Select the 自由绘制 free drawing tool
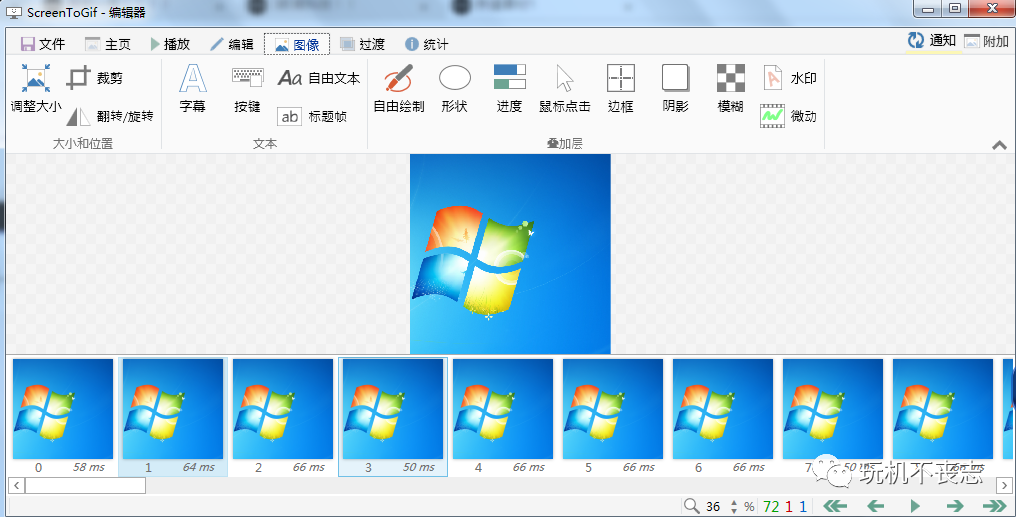Viewport: 1016px width, 517px height. point(398,89)
